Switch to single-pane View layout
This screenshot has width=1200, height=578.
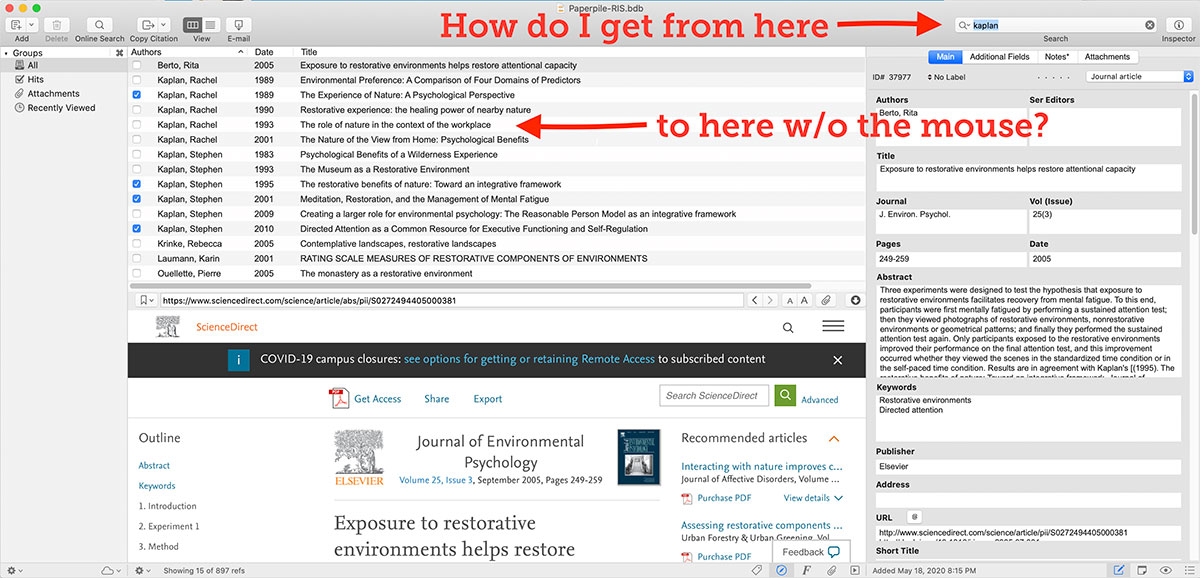[x=210, y=25]
